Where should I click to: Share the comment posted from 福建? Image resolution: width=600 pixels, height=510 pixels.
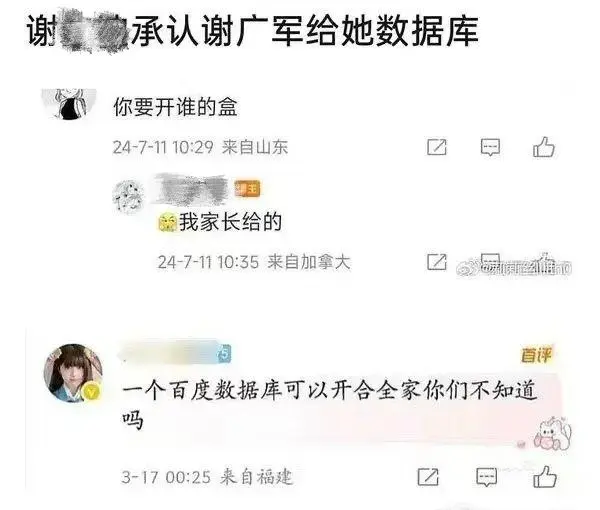(428, 477)
